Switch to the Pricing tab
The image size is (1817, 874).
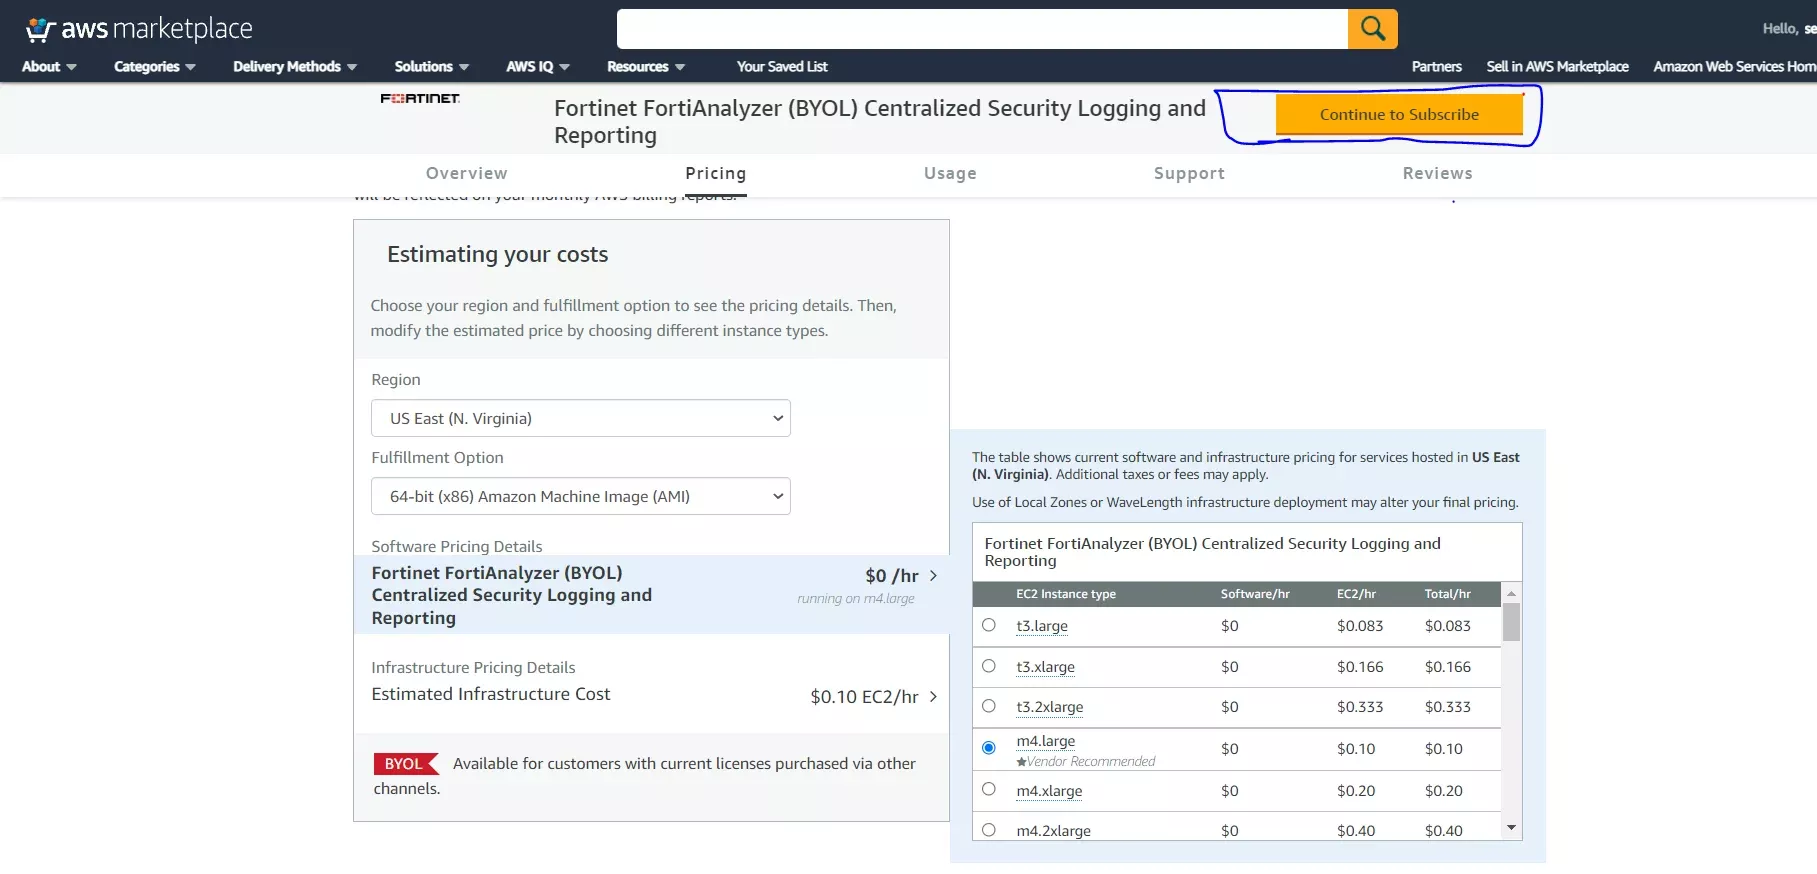(x=716, y=173)
